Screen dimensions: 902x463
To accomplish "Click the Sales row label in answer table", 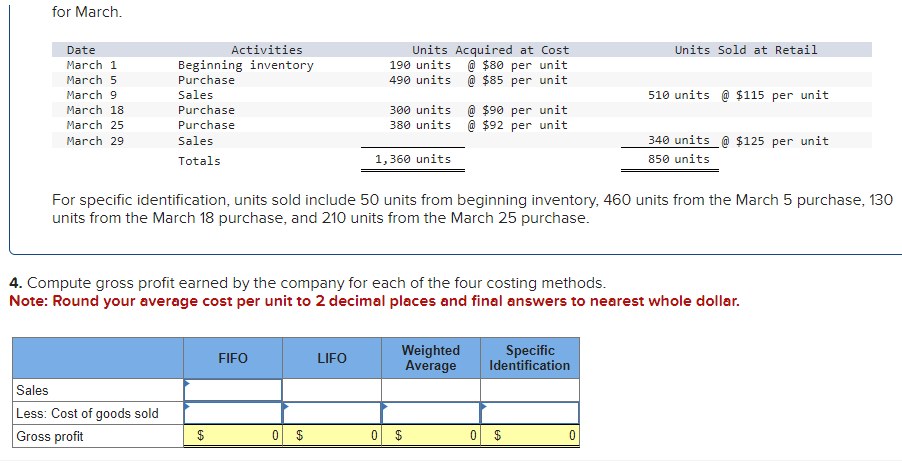I will pyautogui.click(x=32, y=391).
